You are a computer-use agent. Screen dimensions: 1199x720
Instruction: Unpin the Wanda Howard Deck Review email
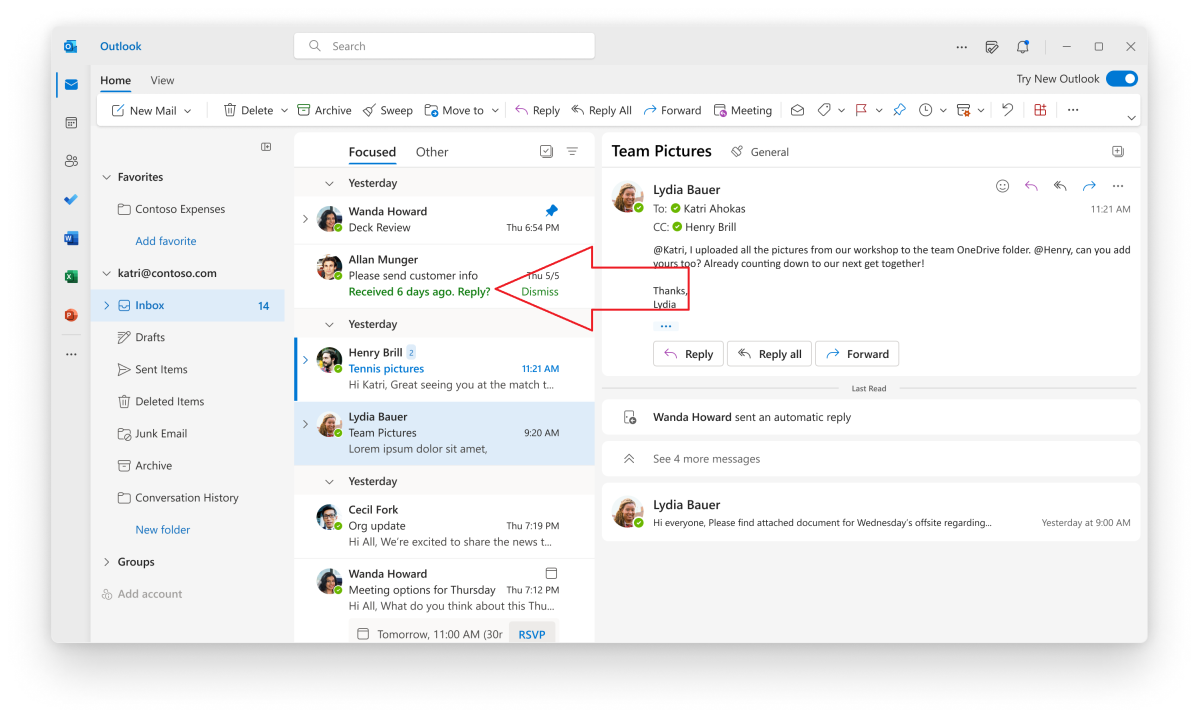551,211
